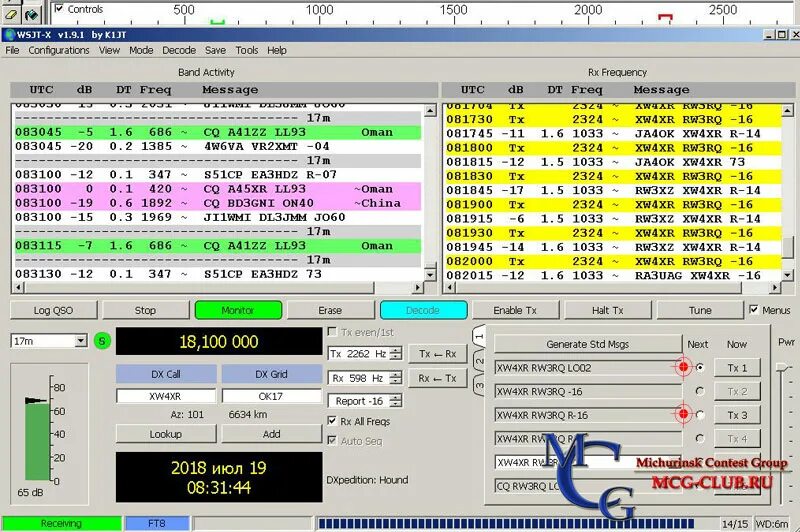Click Rx Frequency vertical scrollbar up arrow
Viewport: 800px width, 532px height.
pos(787,110)
